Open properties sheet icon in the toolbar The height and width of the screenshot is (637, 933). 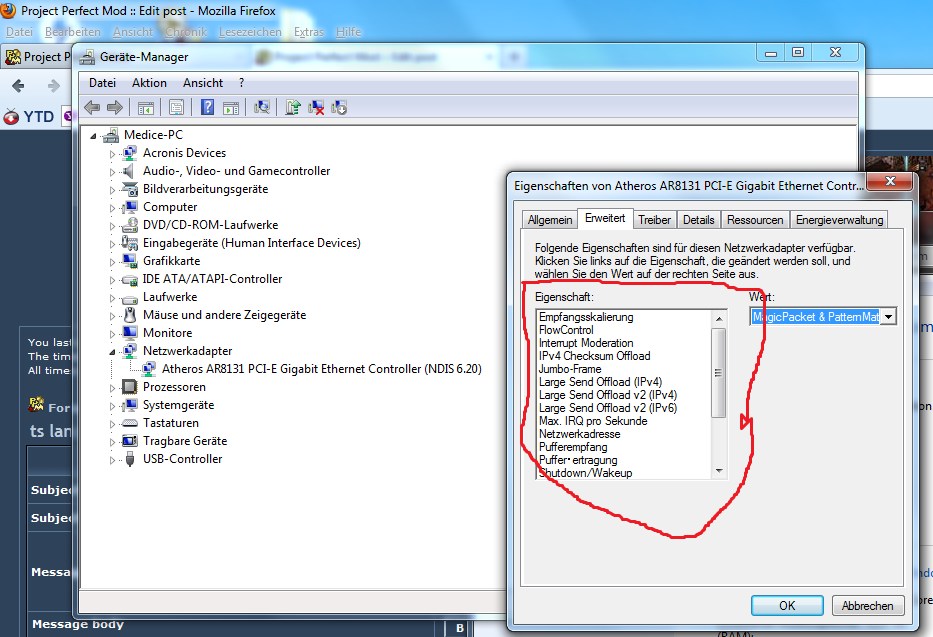[x=176, y=107]
